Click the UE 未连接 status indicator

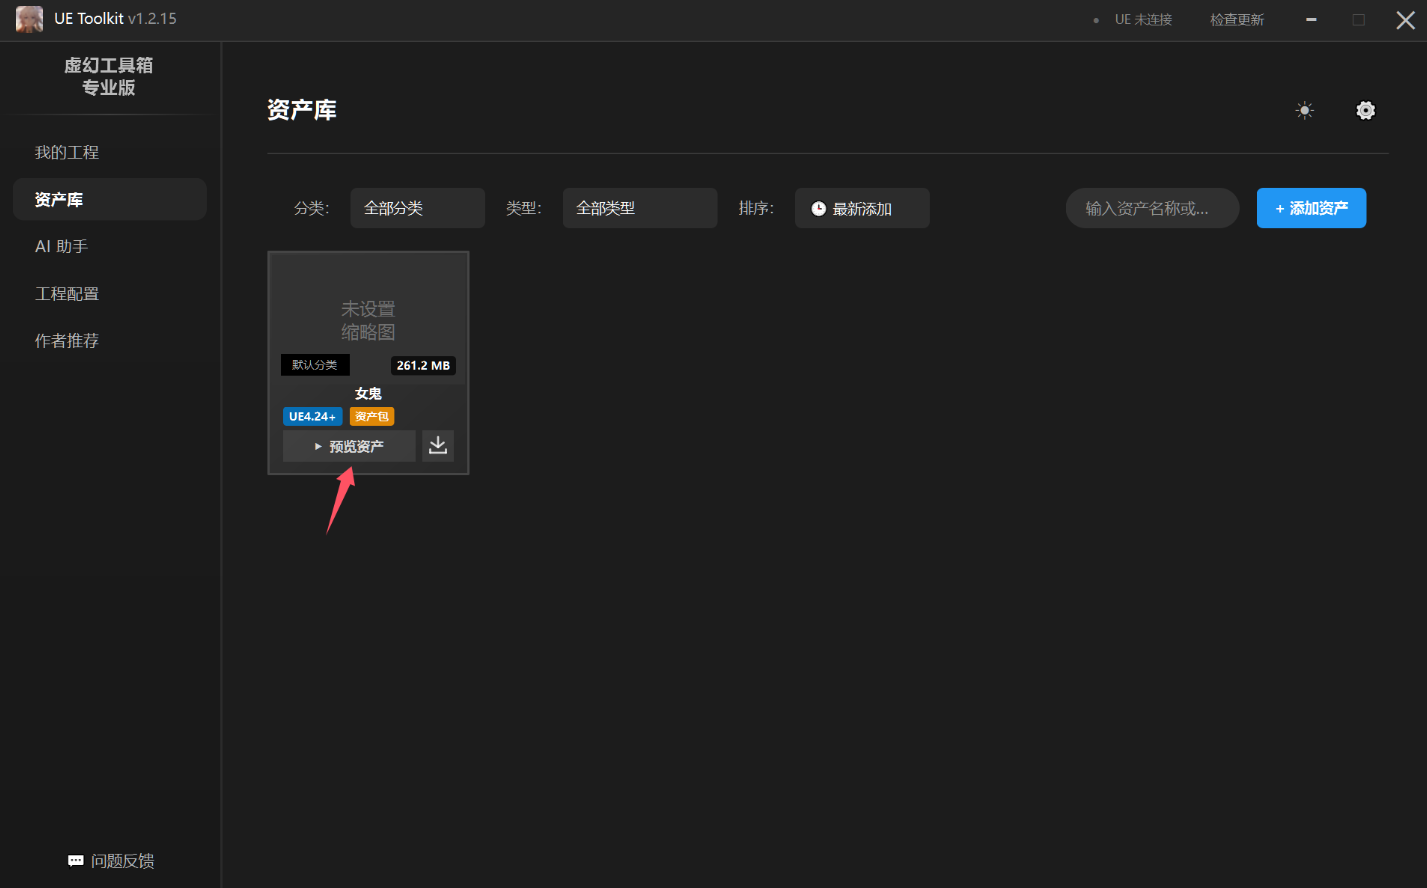click(1133, 20)
